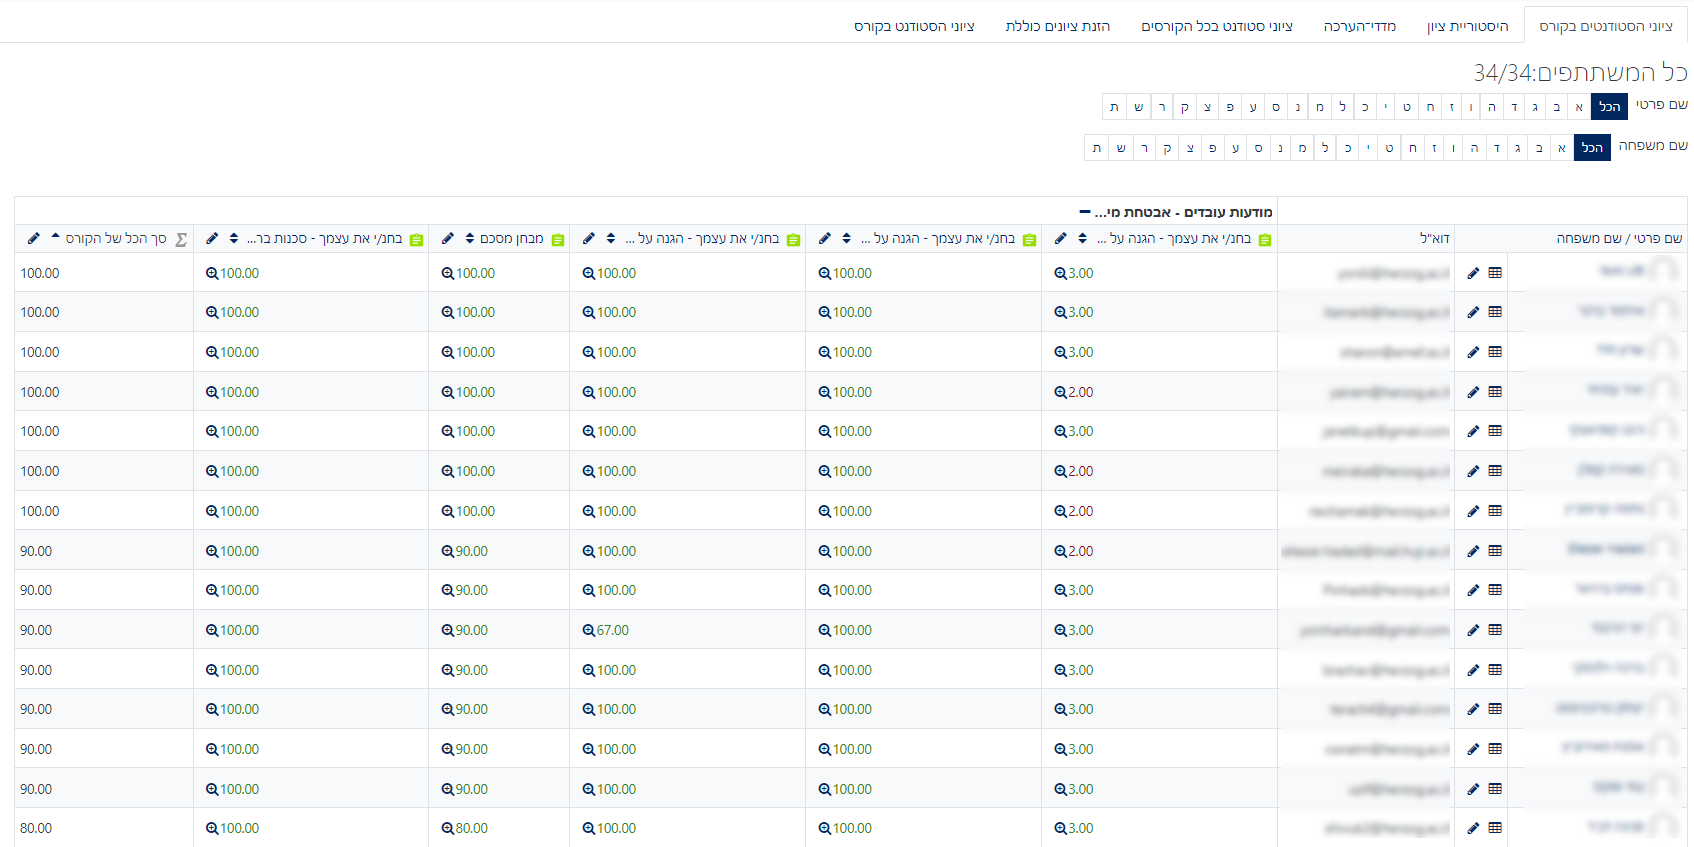Open the 80.00 grade under 'מבחן מסכם'
The width and height of the screenshot is (1694, 847).
coord(471,828)
